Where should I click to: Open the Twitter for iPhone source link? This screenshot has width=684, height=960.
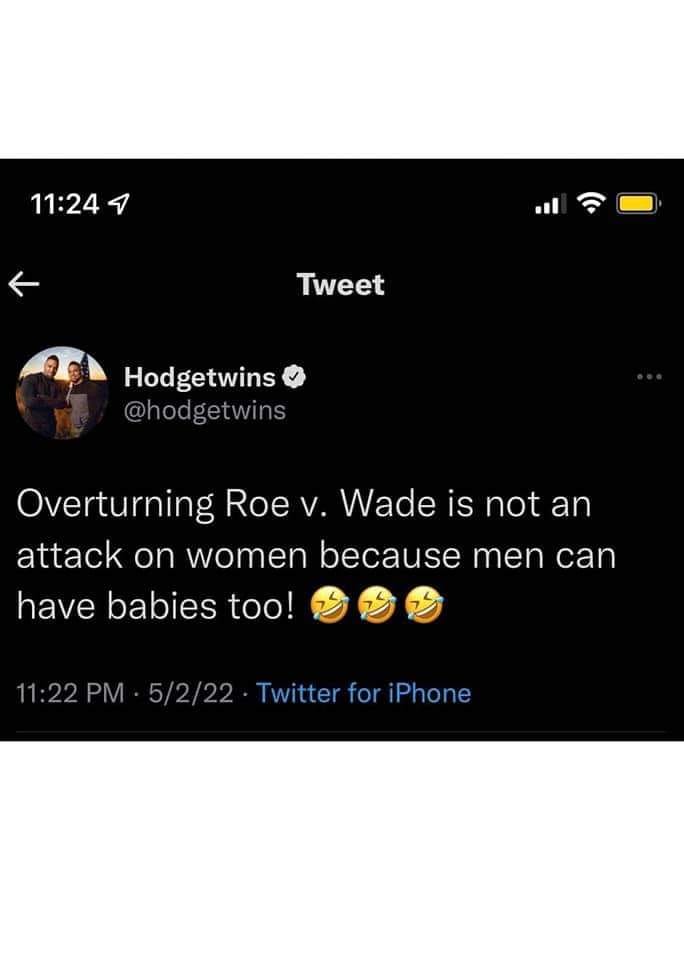coord(364,693)
